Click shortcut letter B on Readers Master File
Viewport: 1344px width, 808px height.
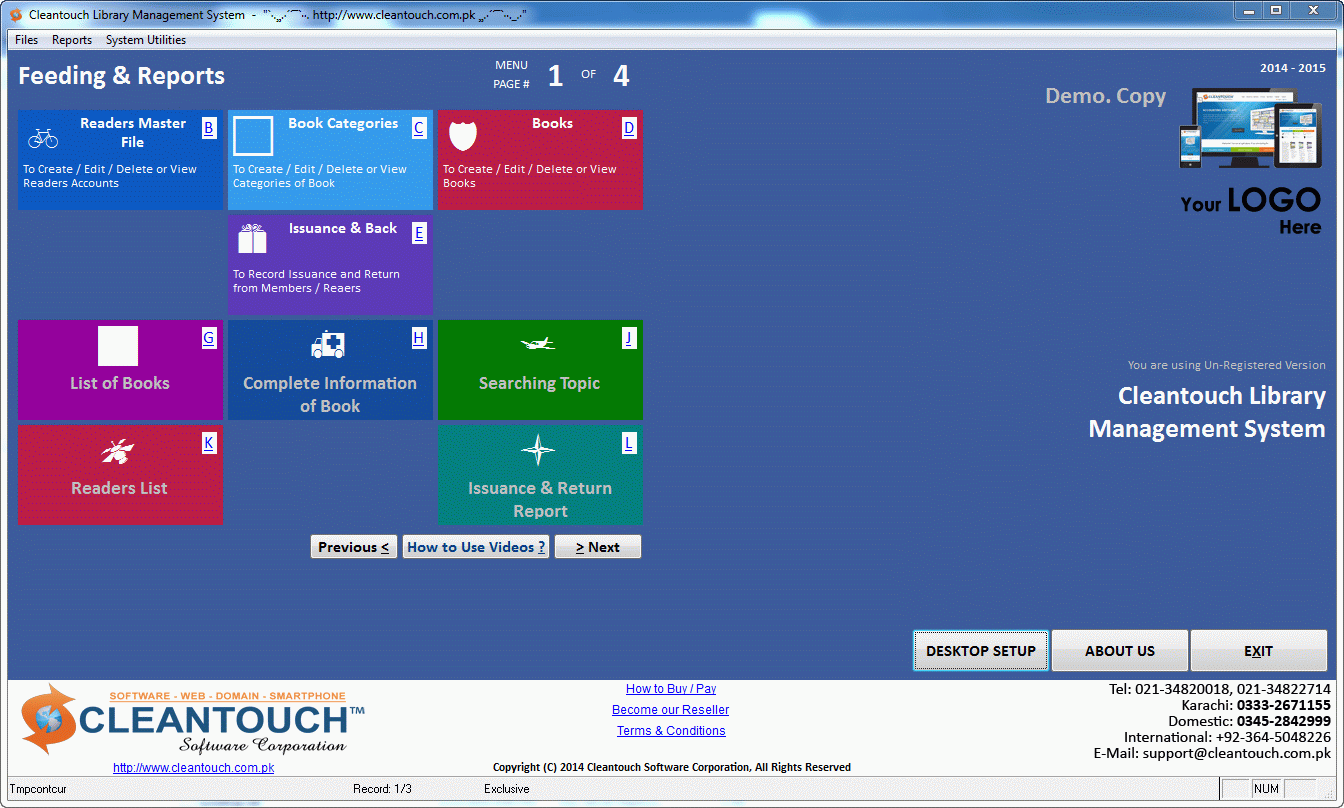point(209,128)
